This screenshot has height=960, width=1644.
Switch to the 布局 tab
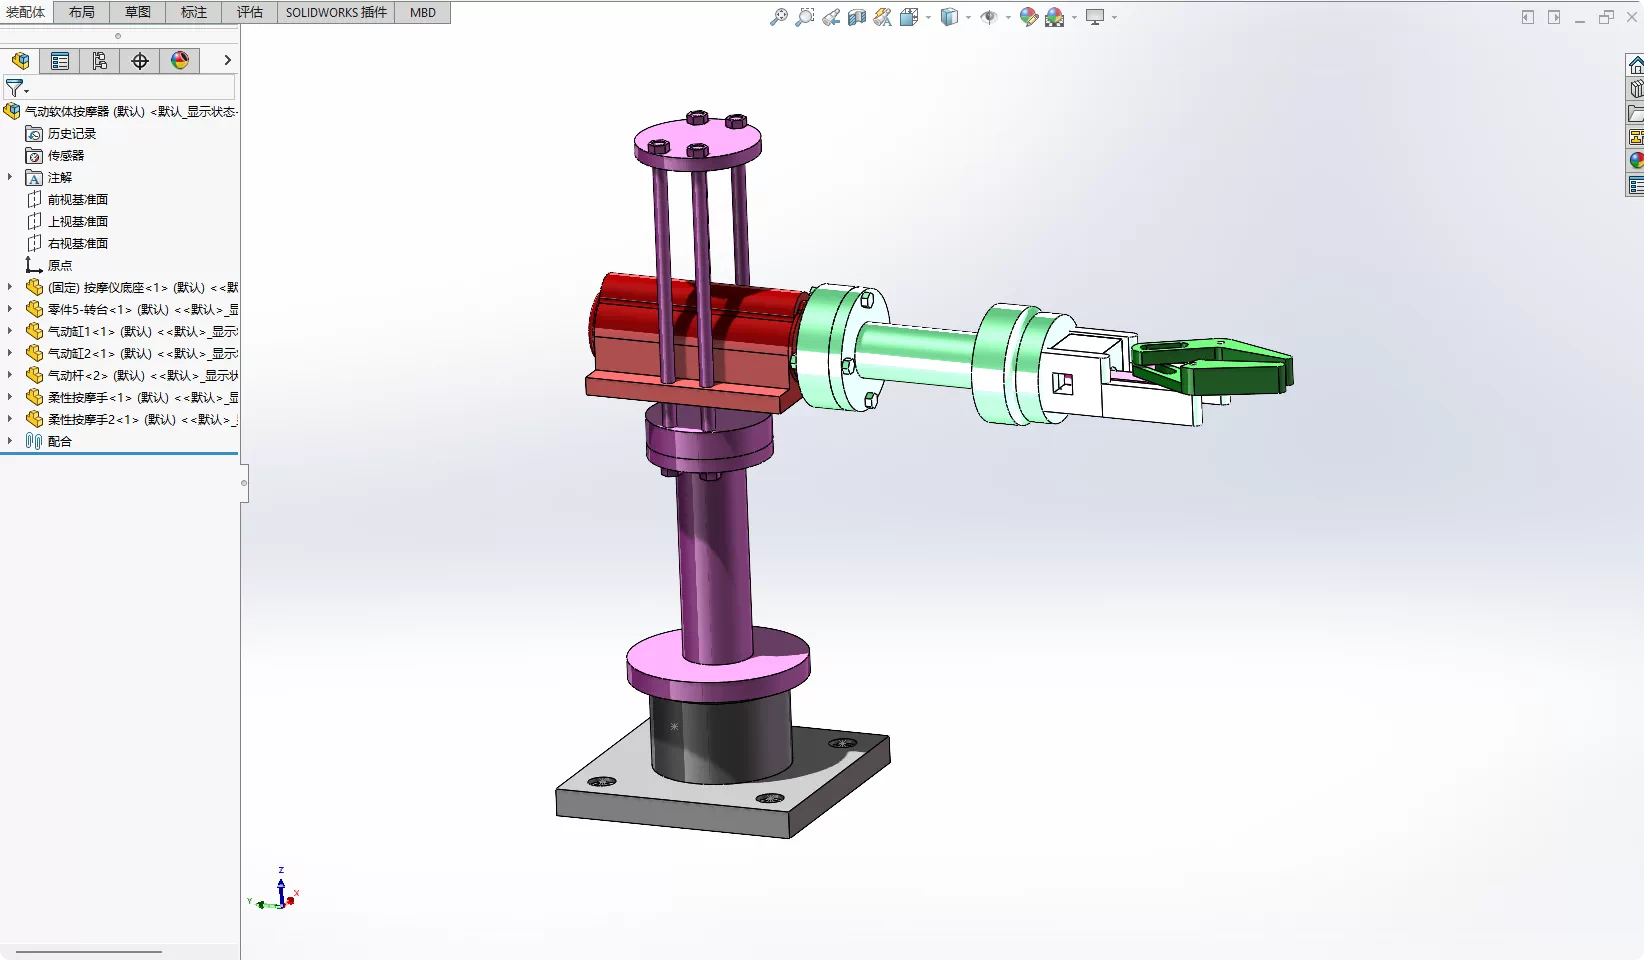pyautogui.click(x=82, y=12)
